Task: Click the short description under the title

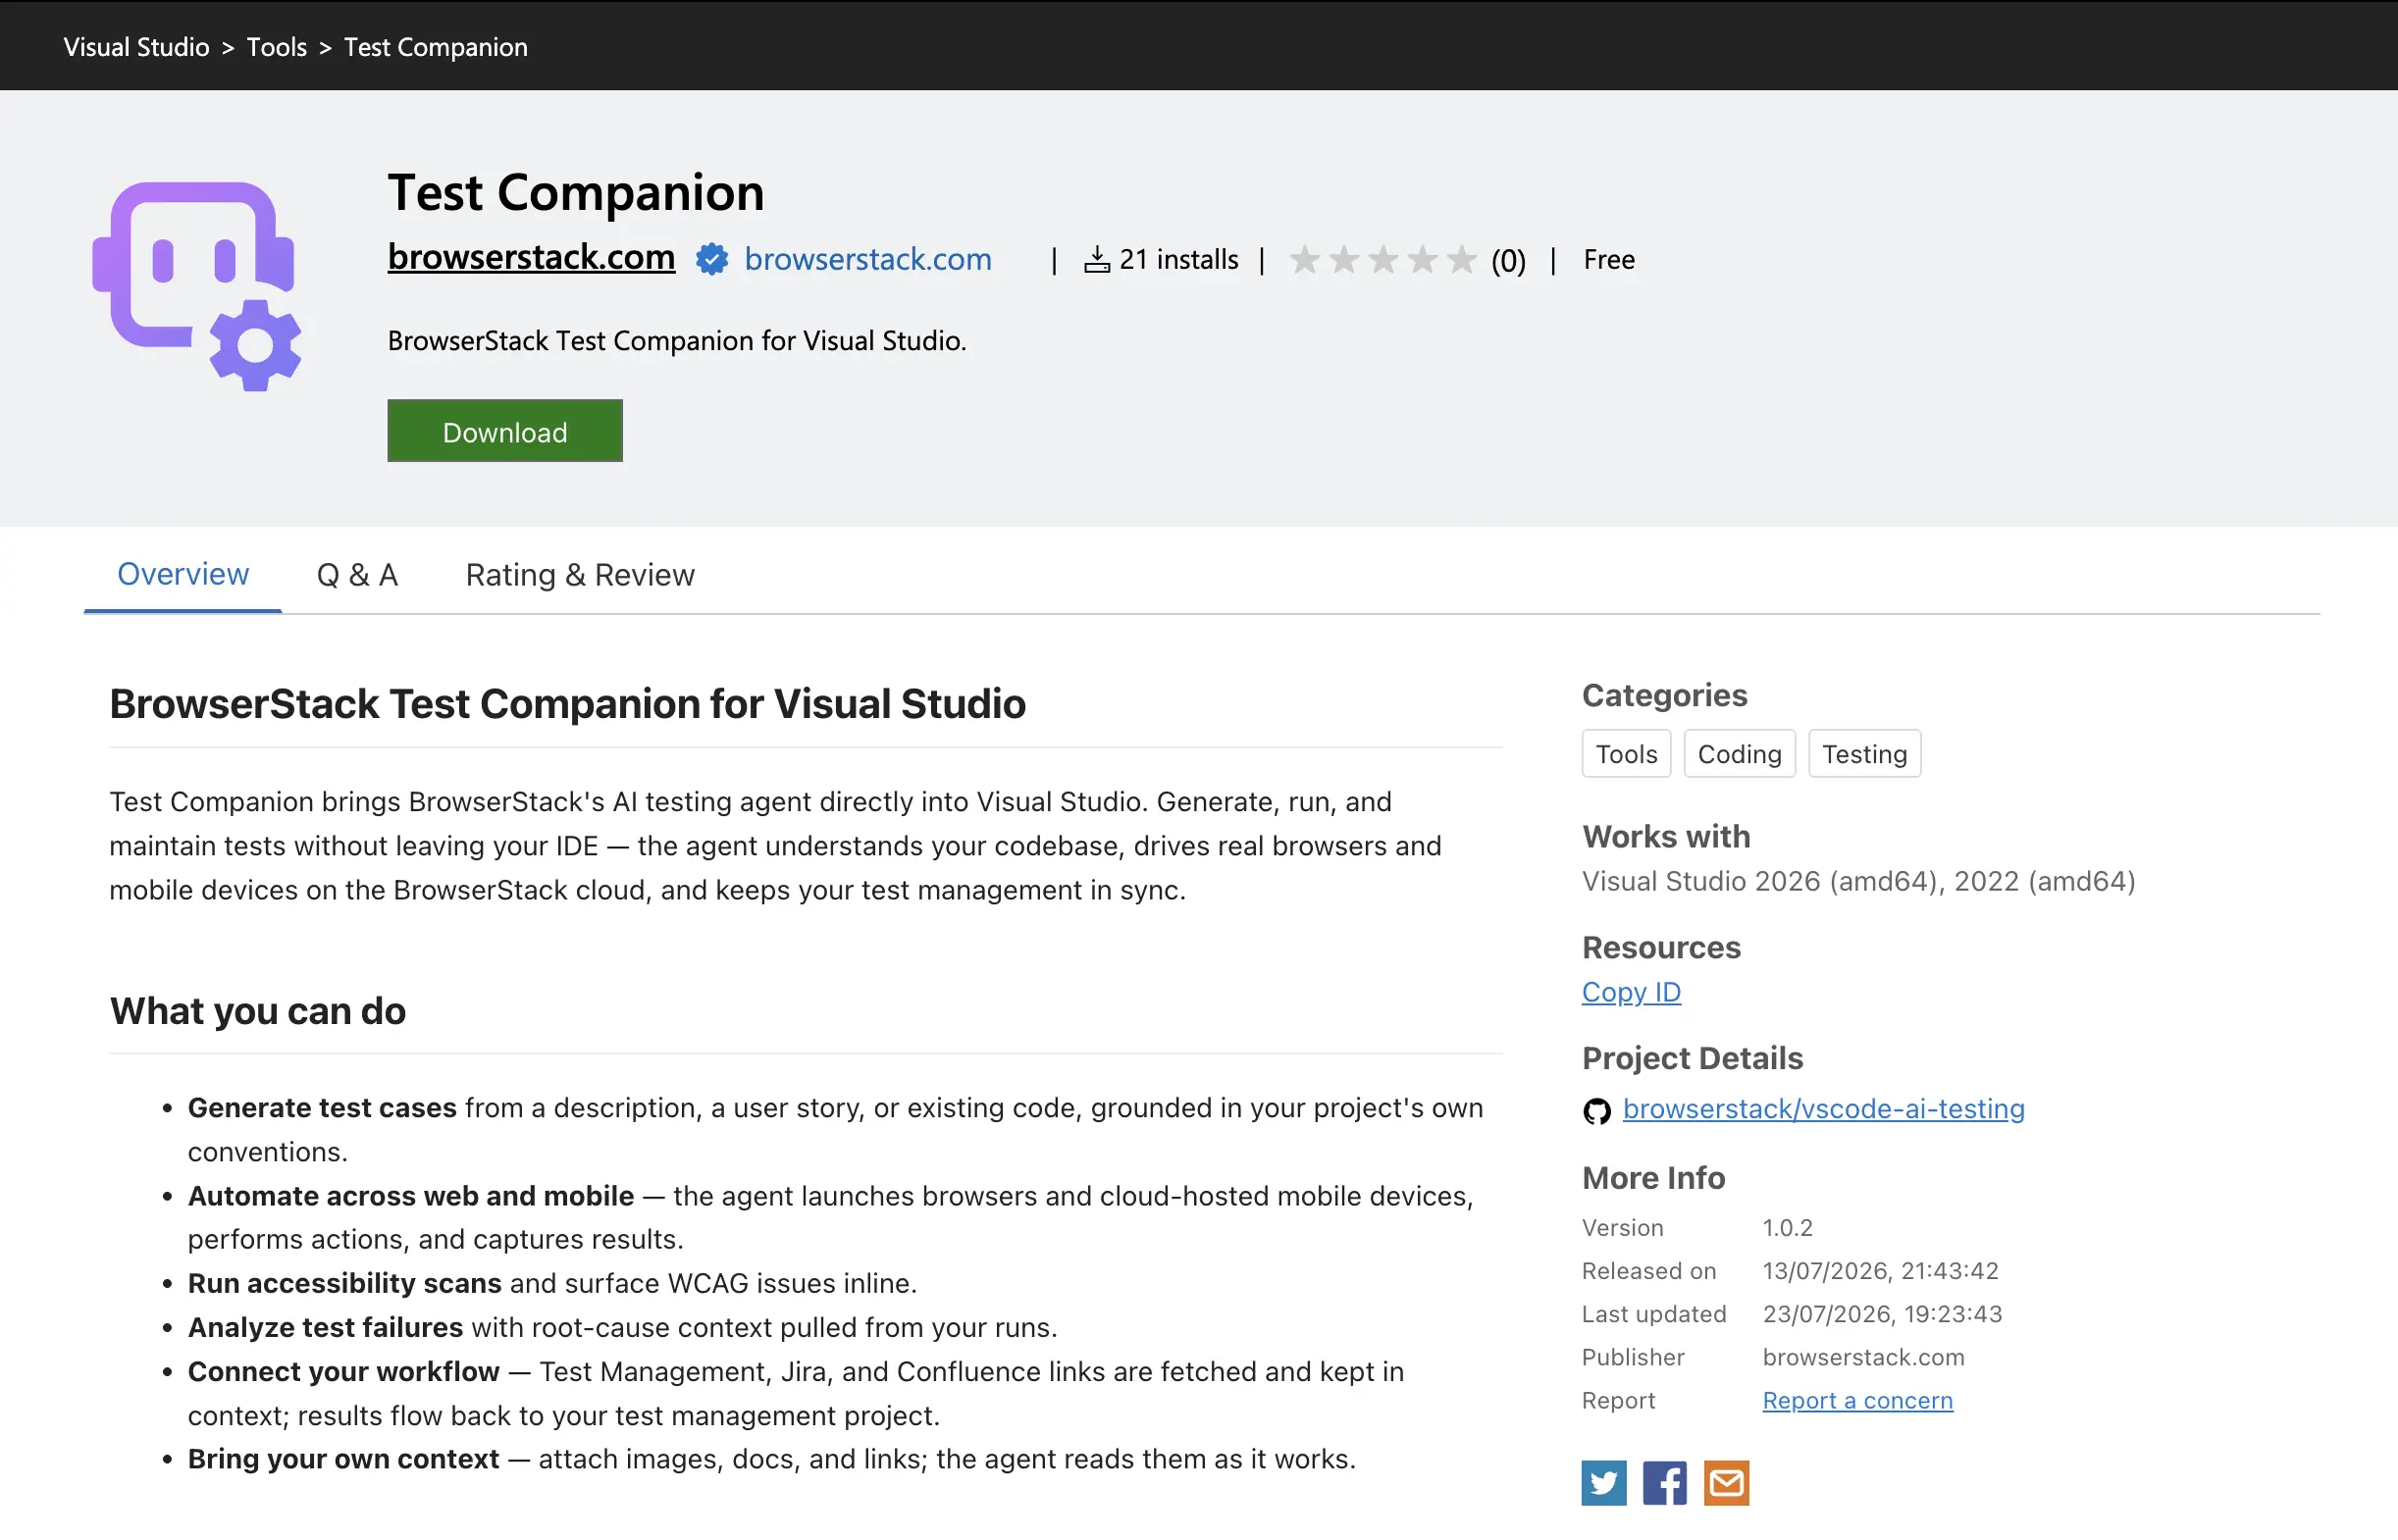Action: (x=677, y=341)
